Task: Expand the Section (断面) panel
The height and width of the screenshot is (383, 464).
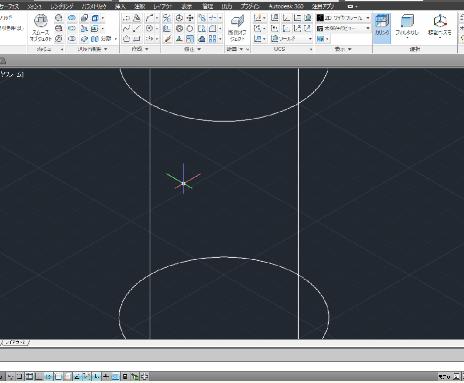Action: (x=235, y=49)
